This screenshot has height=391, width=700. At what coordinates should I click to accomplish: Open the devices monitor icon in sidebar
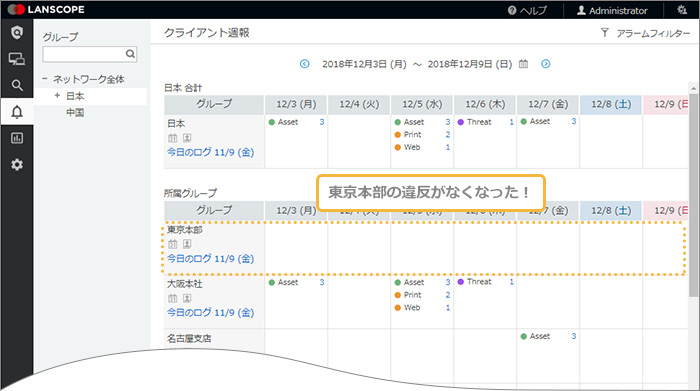(17, 58)
